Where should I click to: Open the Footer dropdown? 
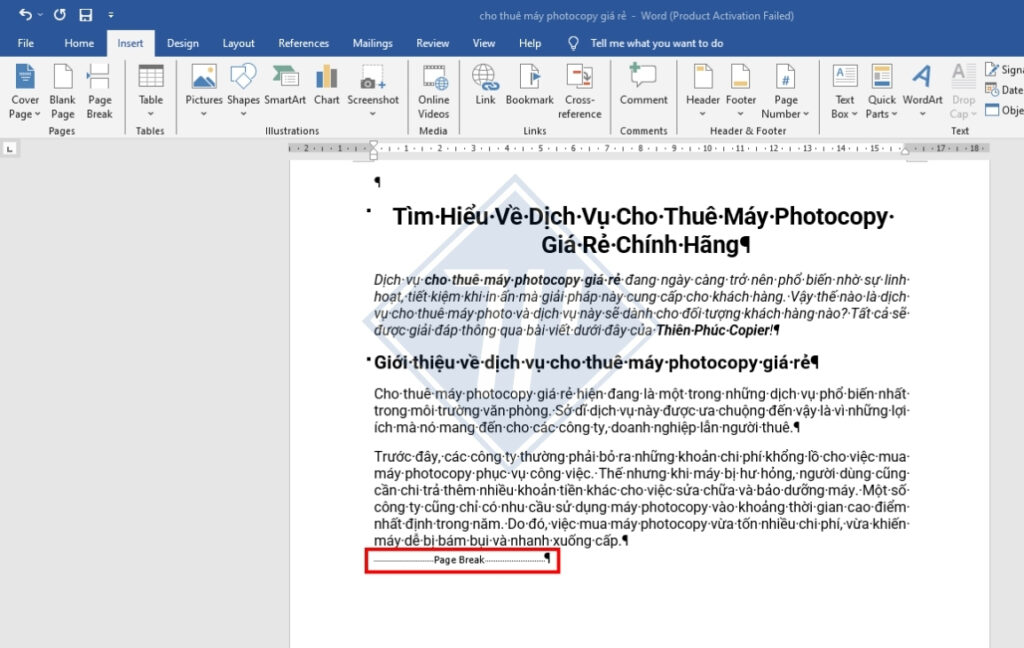tap(741, 91)
